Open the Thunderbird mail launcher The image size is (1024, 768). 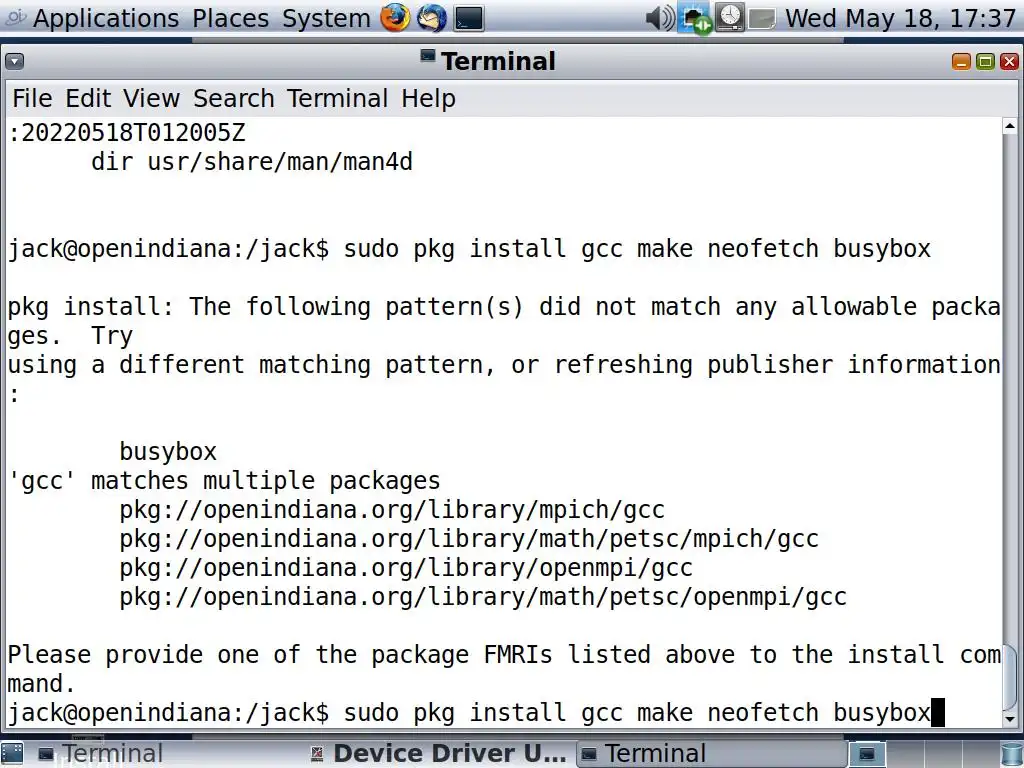pos(432,18)
